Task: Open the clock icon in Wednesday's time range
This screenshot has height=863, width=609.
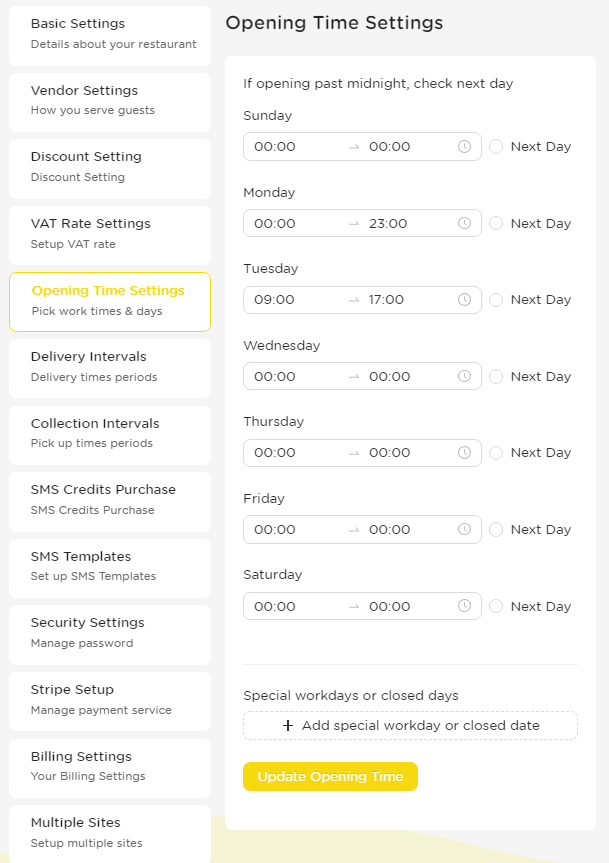Action: [464, 376]
